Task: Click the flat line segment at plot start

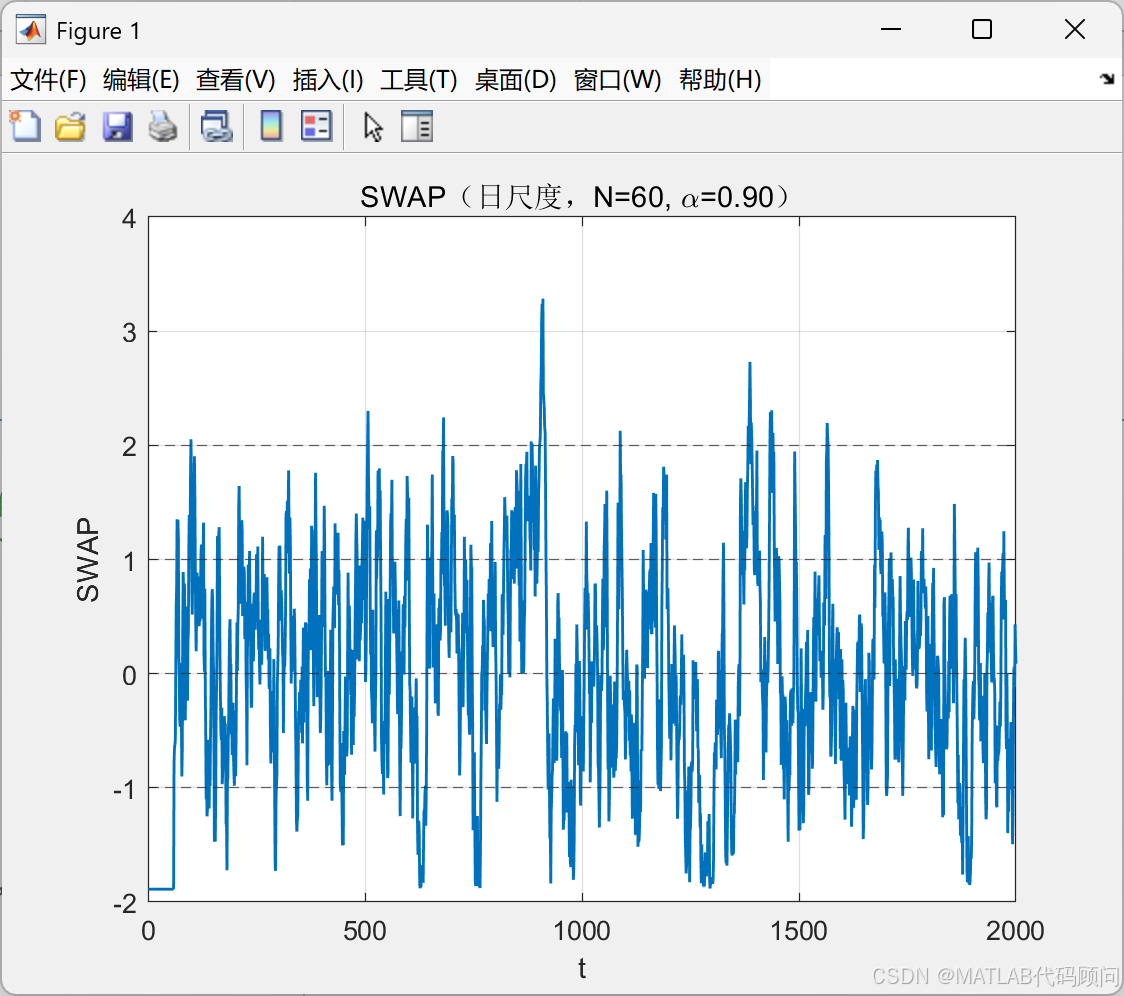Action: tap(161, 889)
